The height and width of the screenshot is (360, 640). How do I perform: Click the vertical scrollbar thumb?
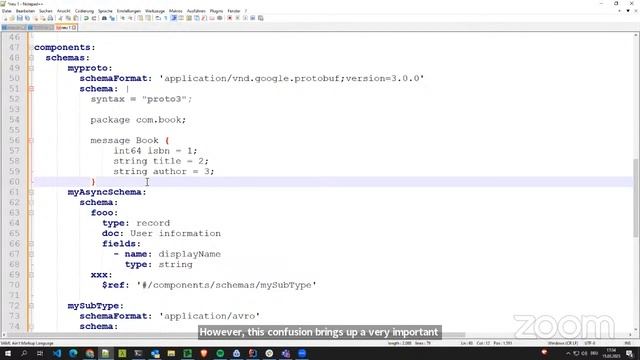click(x=636, y=198)
